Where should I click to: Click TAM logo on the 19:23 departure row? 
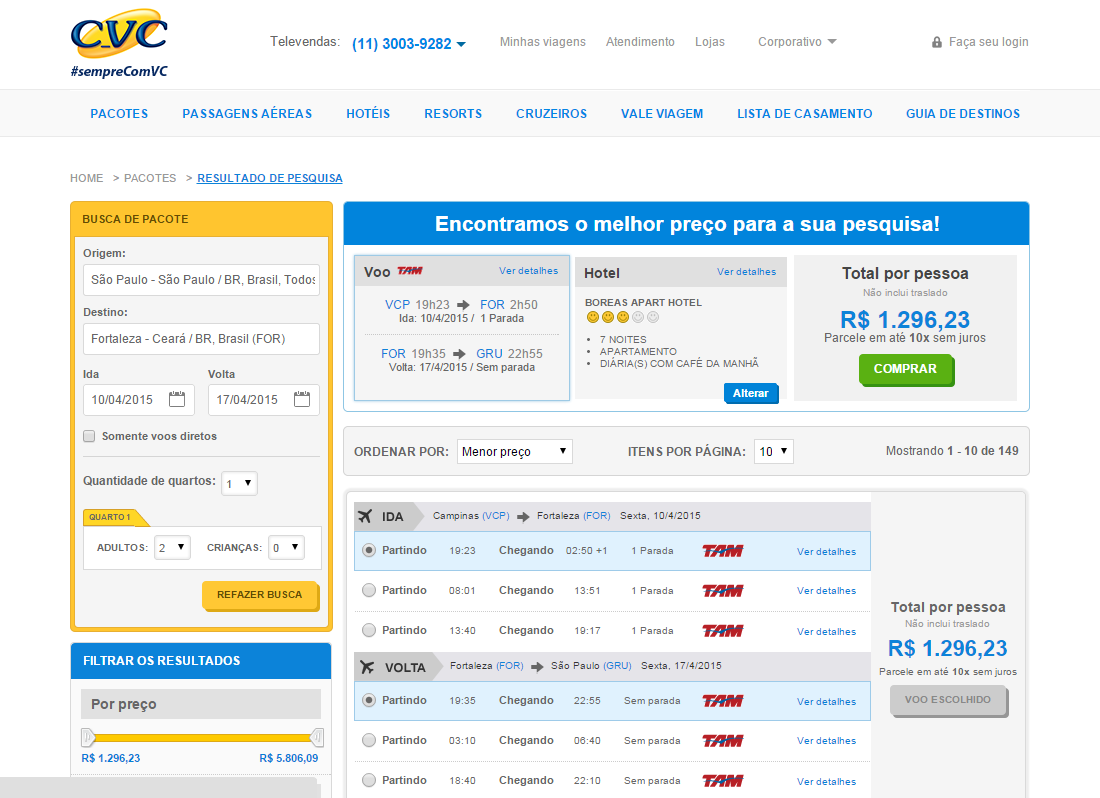coord(723,551)
